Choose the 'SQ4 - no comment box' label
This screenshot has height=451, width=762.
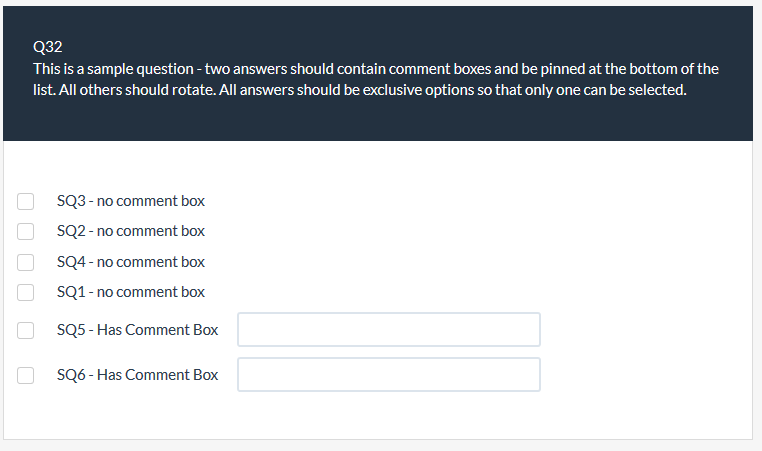point(131,262)
